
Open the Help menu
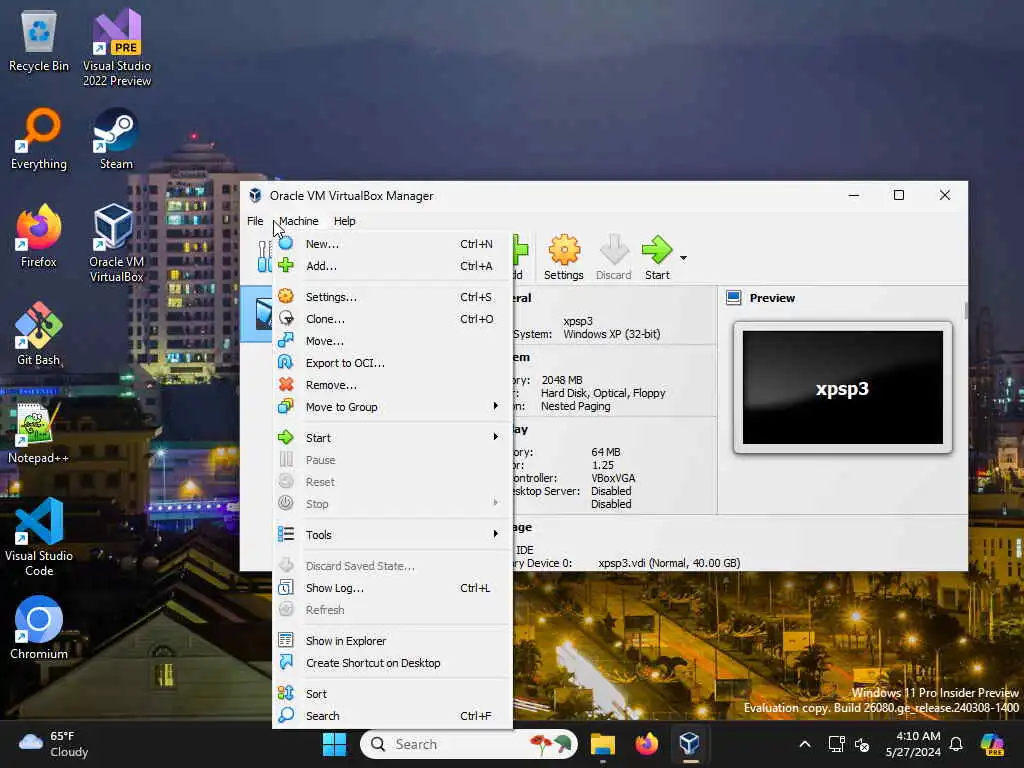345,221
